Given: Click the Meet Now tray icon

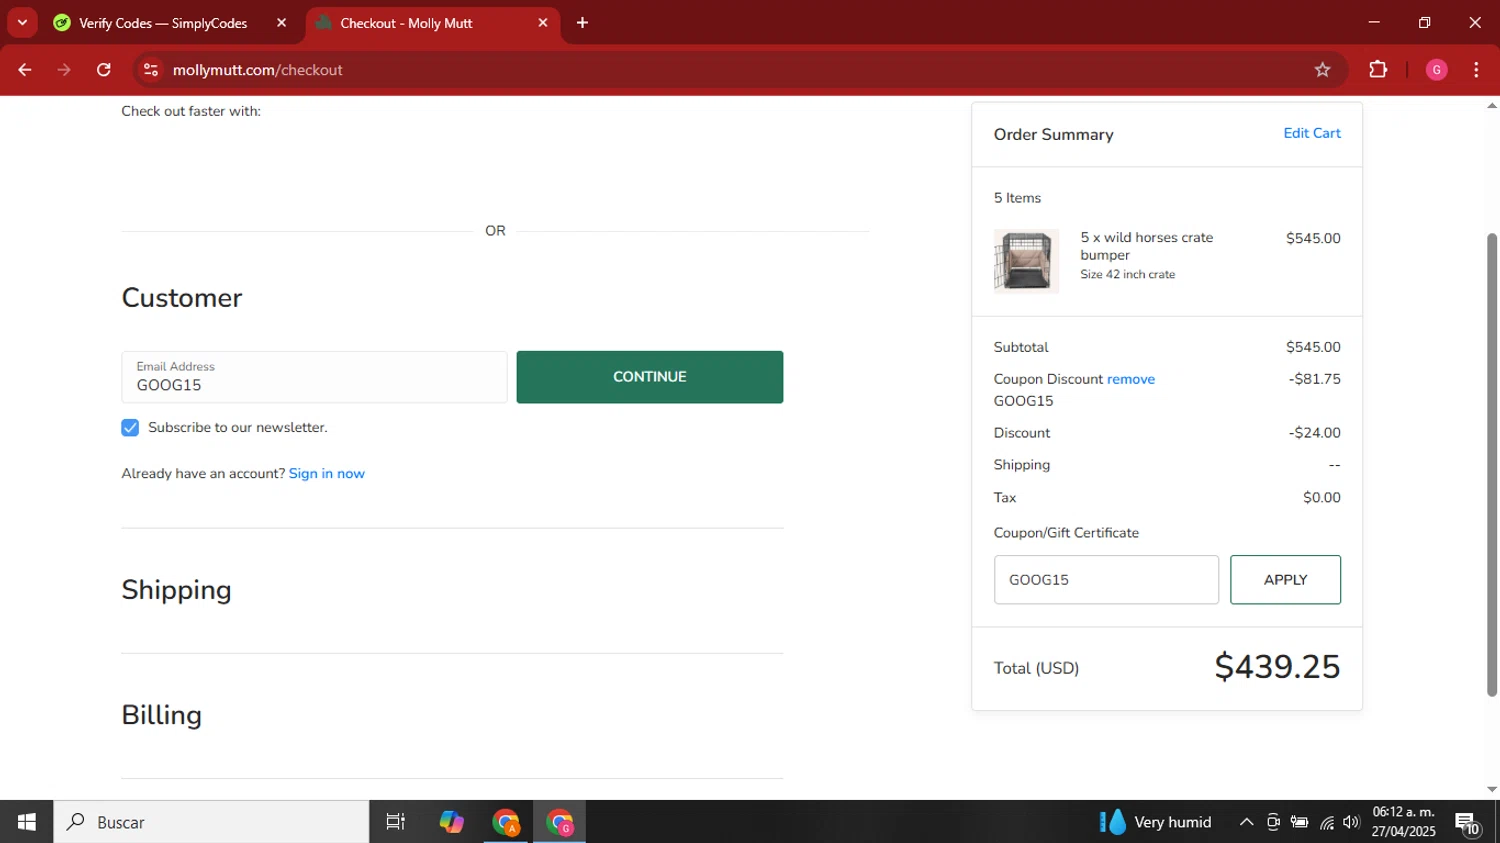Looking at the screenshot, I should 1273,822.
